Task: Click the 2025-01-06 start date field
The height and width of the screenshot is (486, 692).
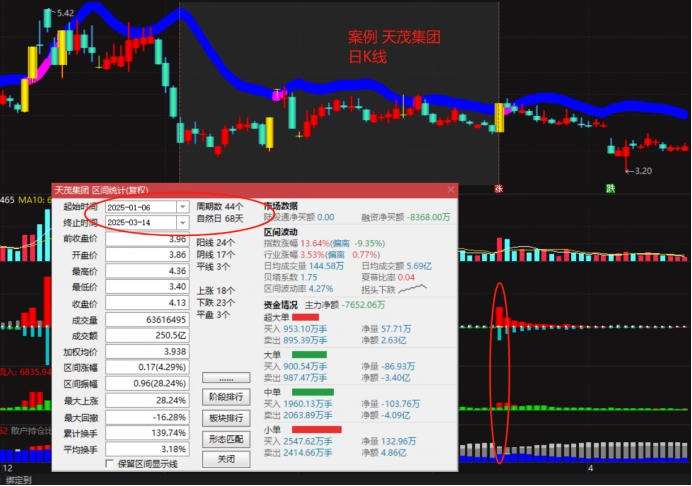Action: click(141, 207)
